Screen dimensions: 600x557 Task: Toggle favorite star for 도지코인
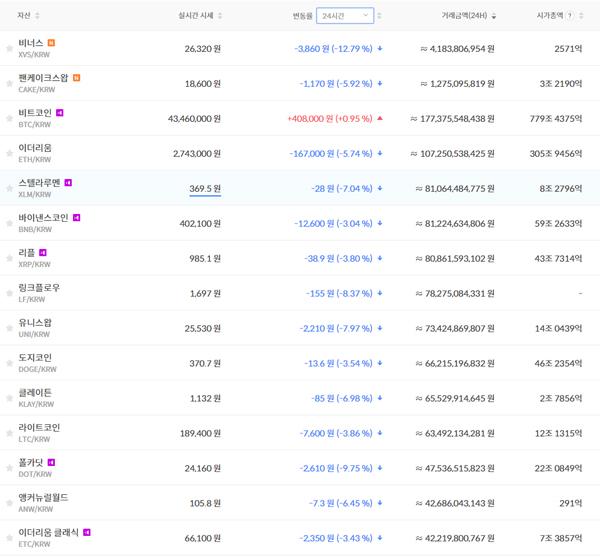click(10, 363)
